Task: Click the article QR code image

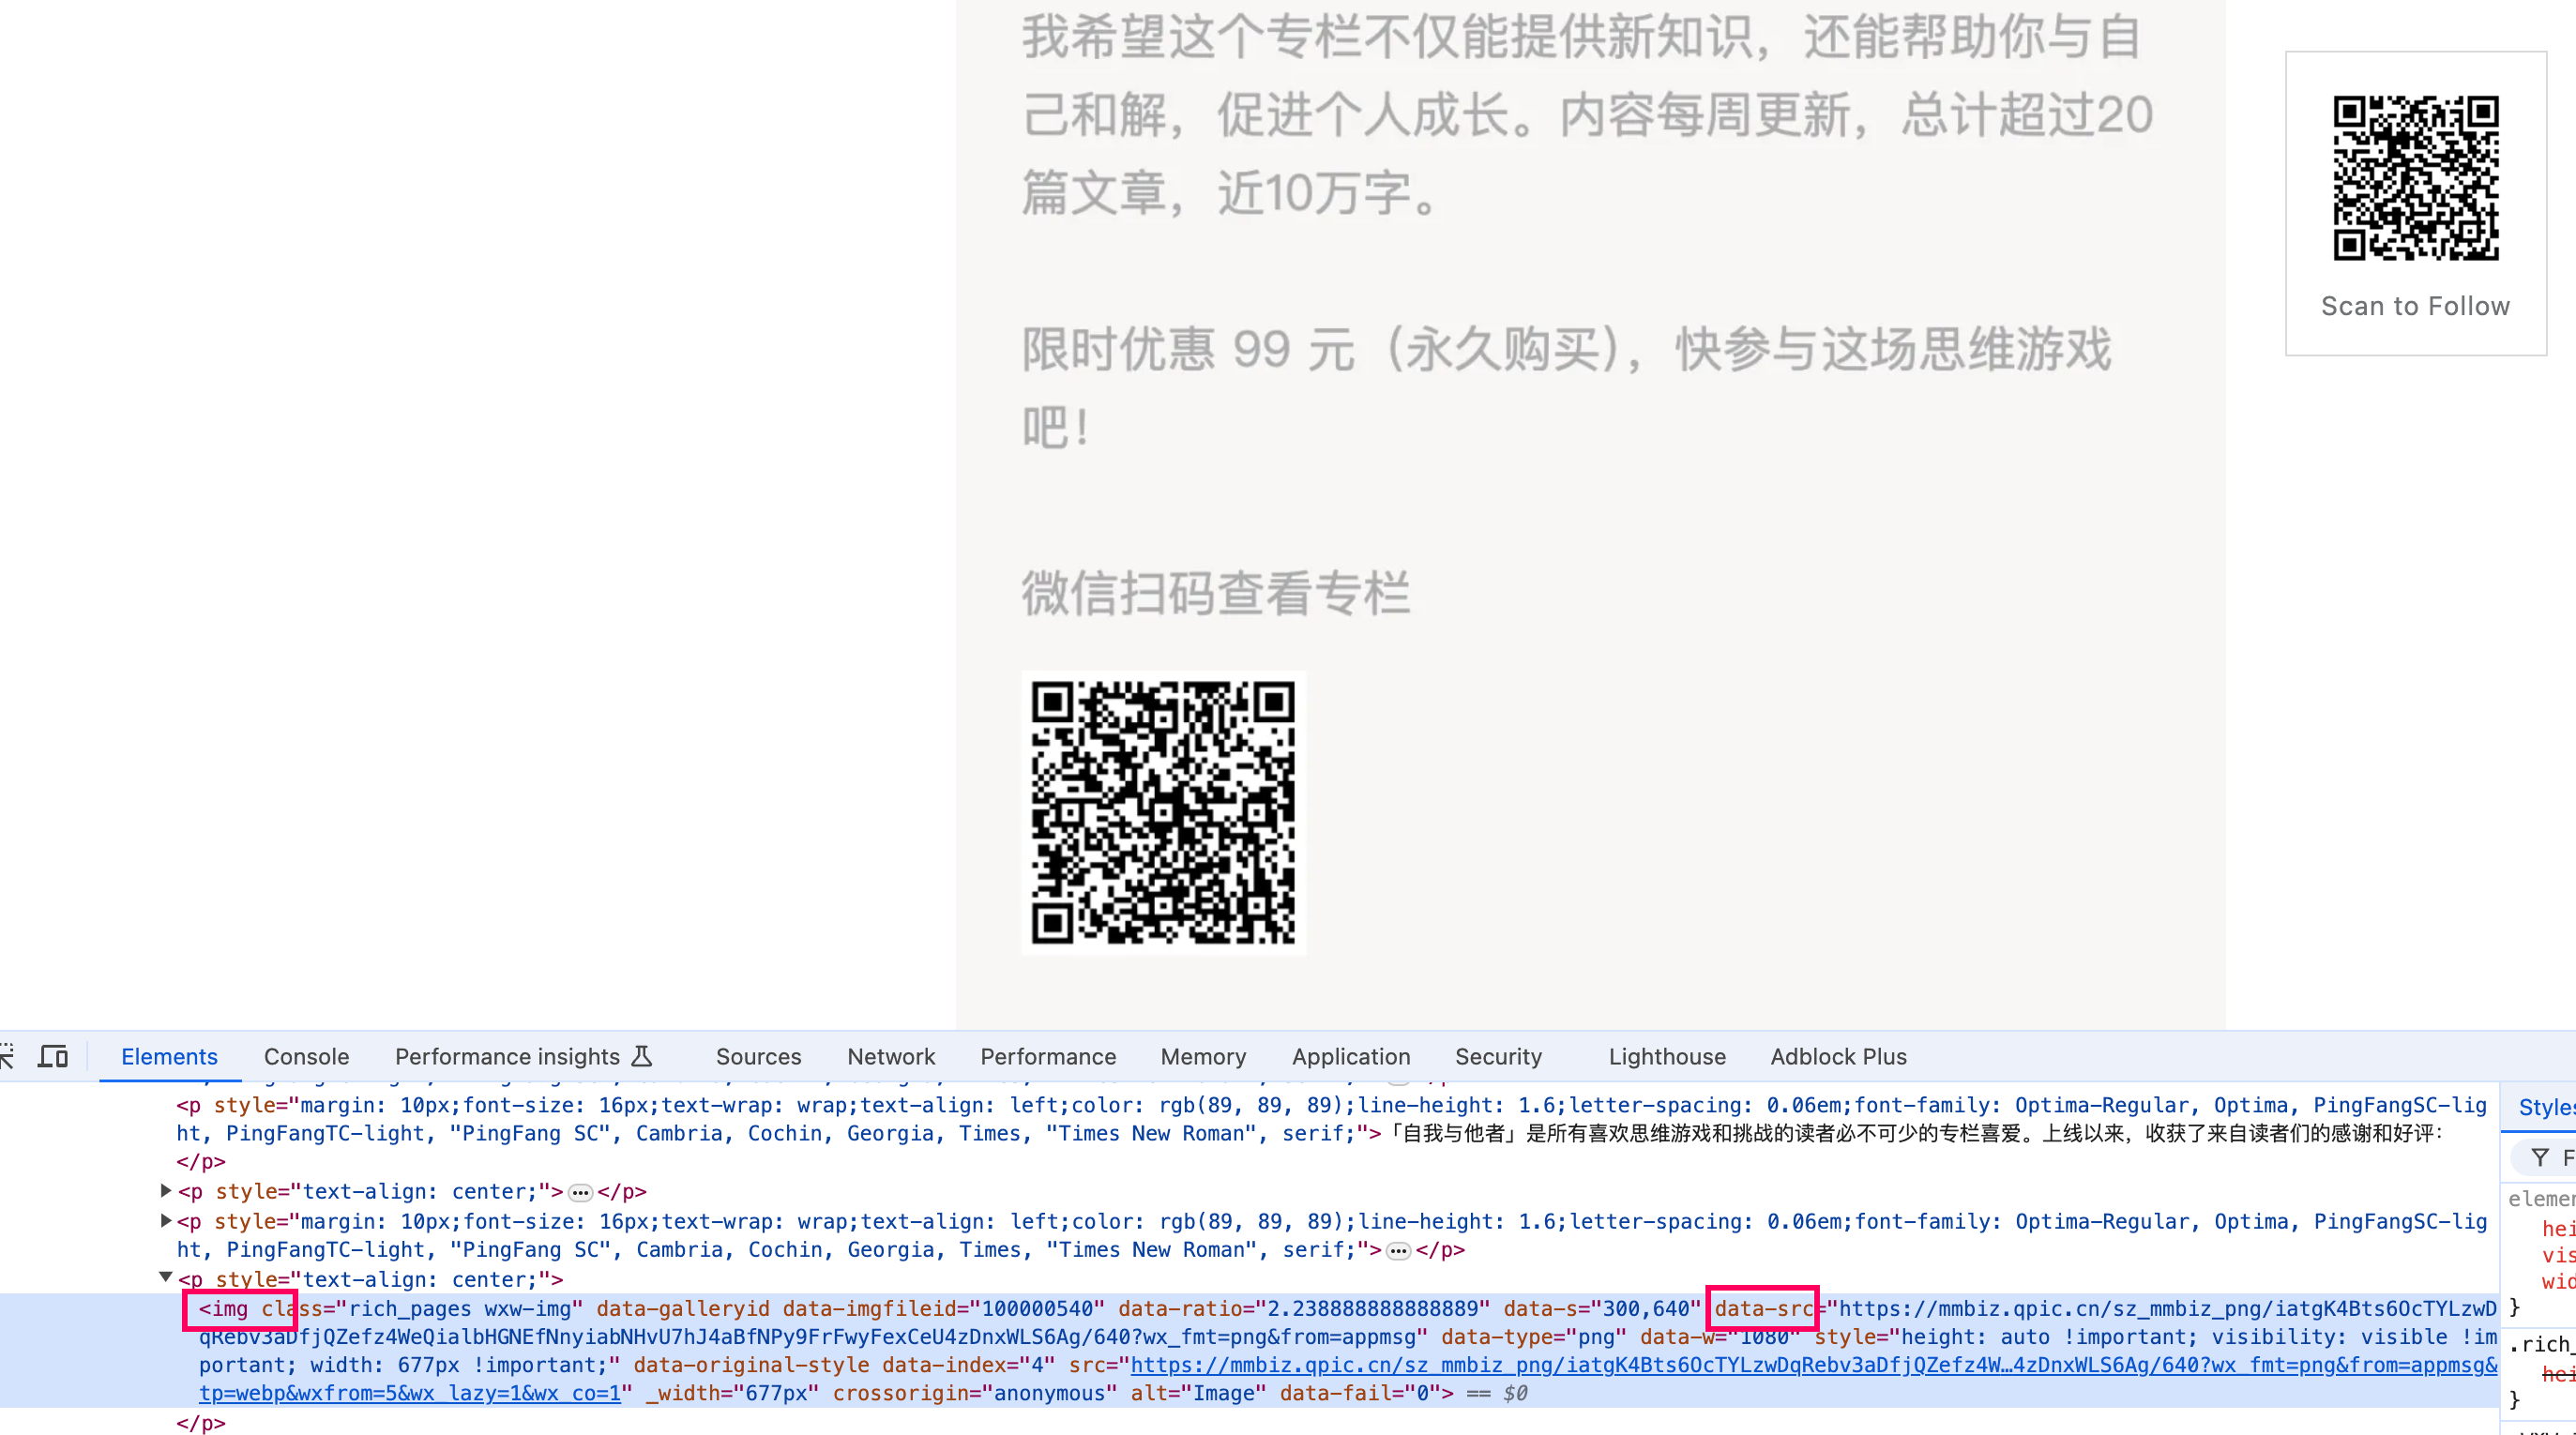Action: (1163, 812)
